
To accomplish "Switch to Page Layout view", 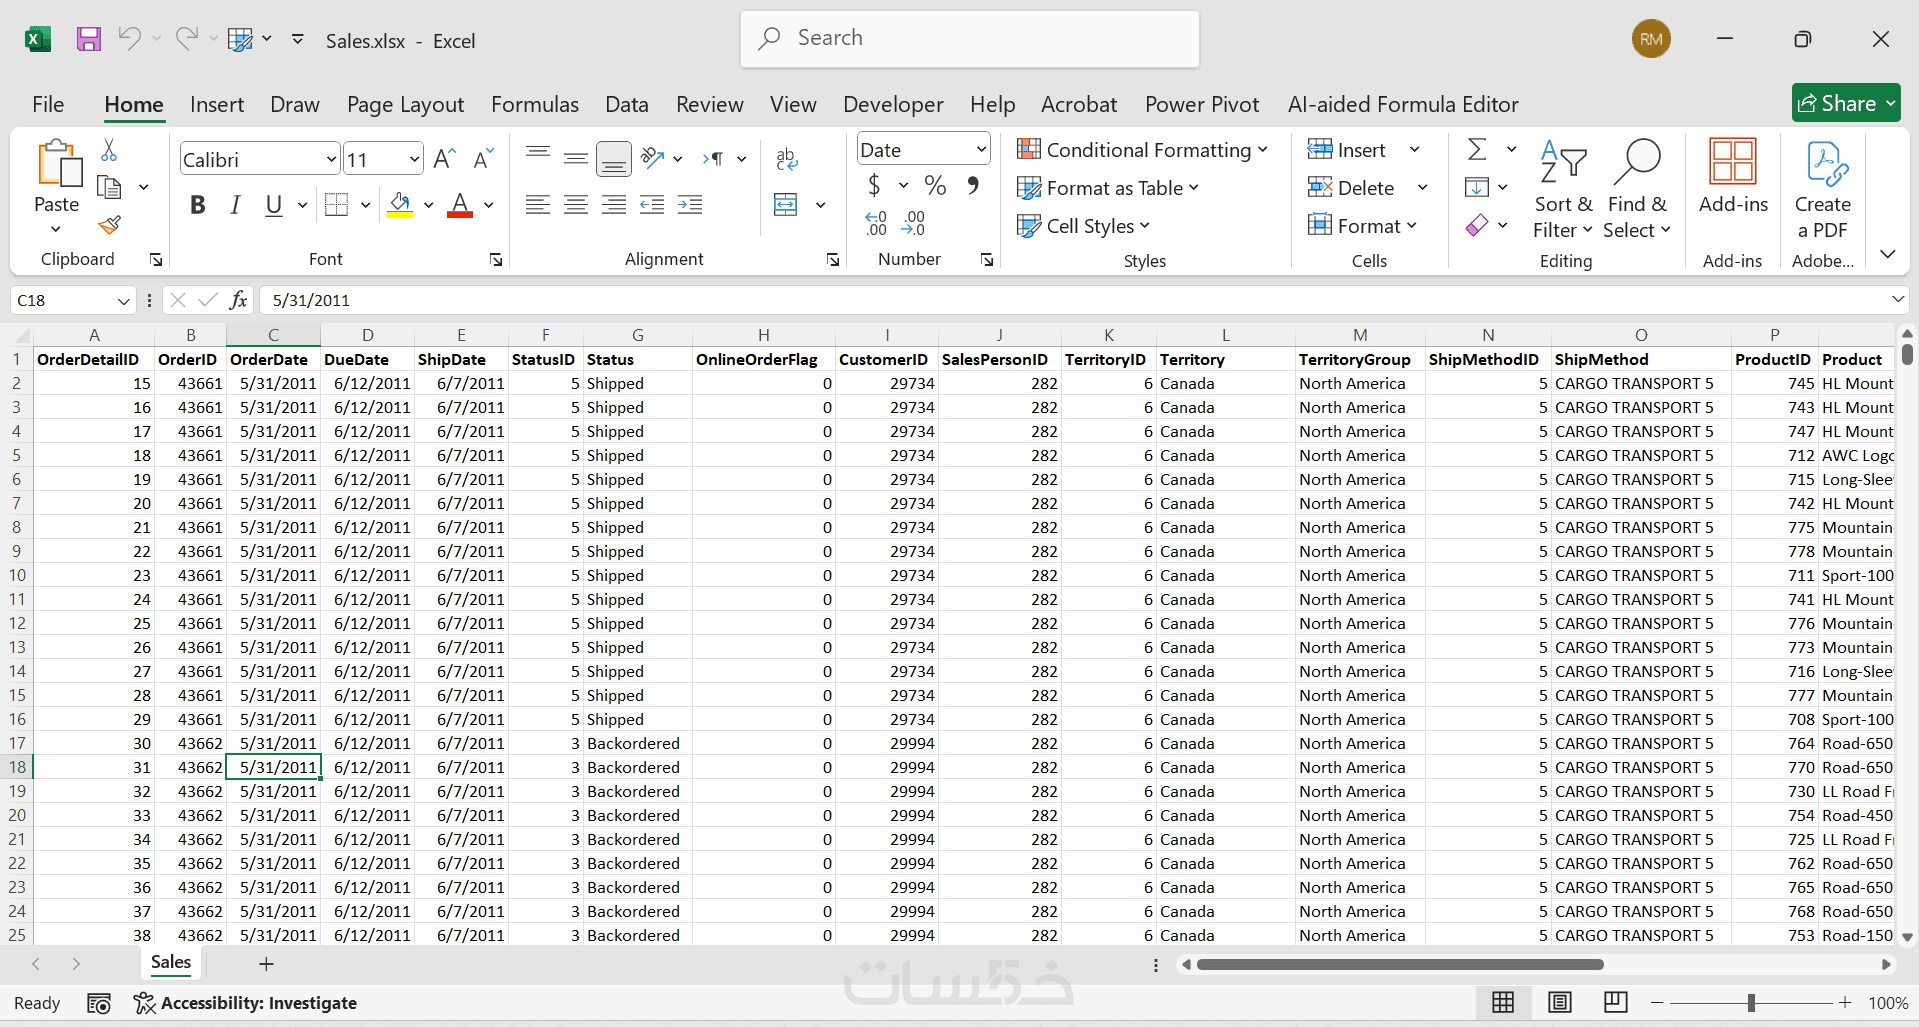I will [x=1559, y=1002].
